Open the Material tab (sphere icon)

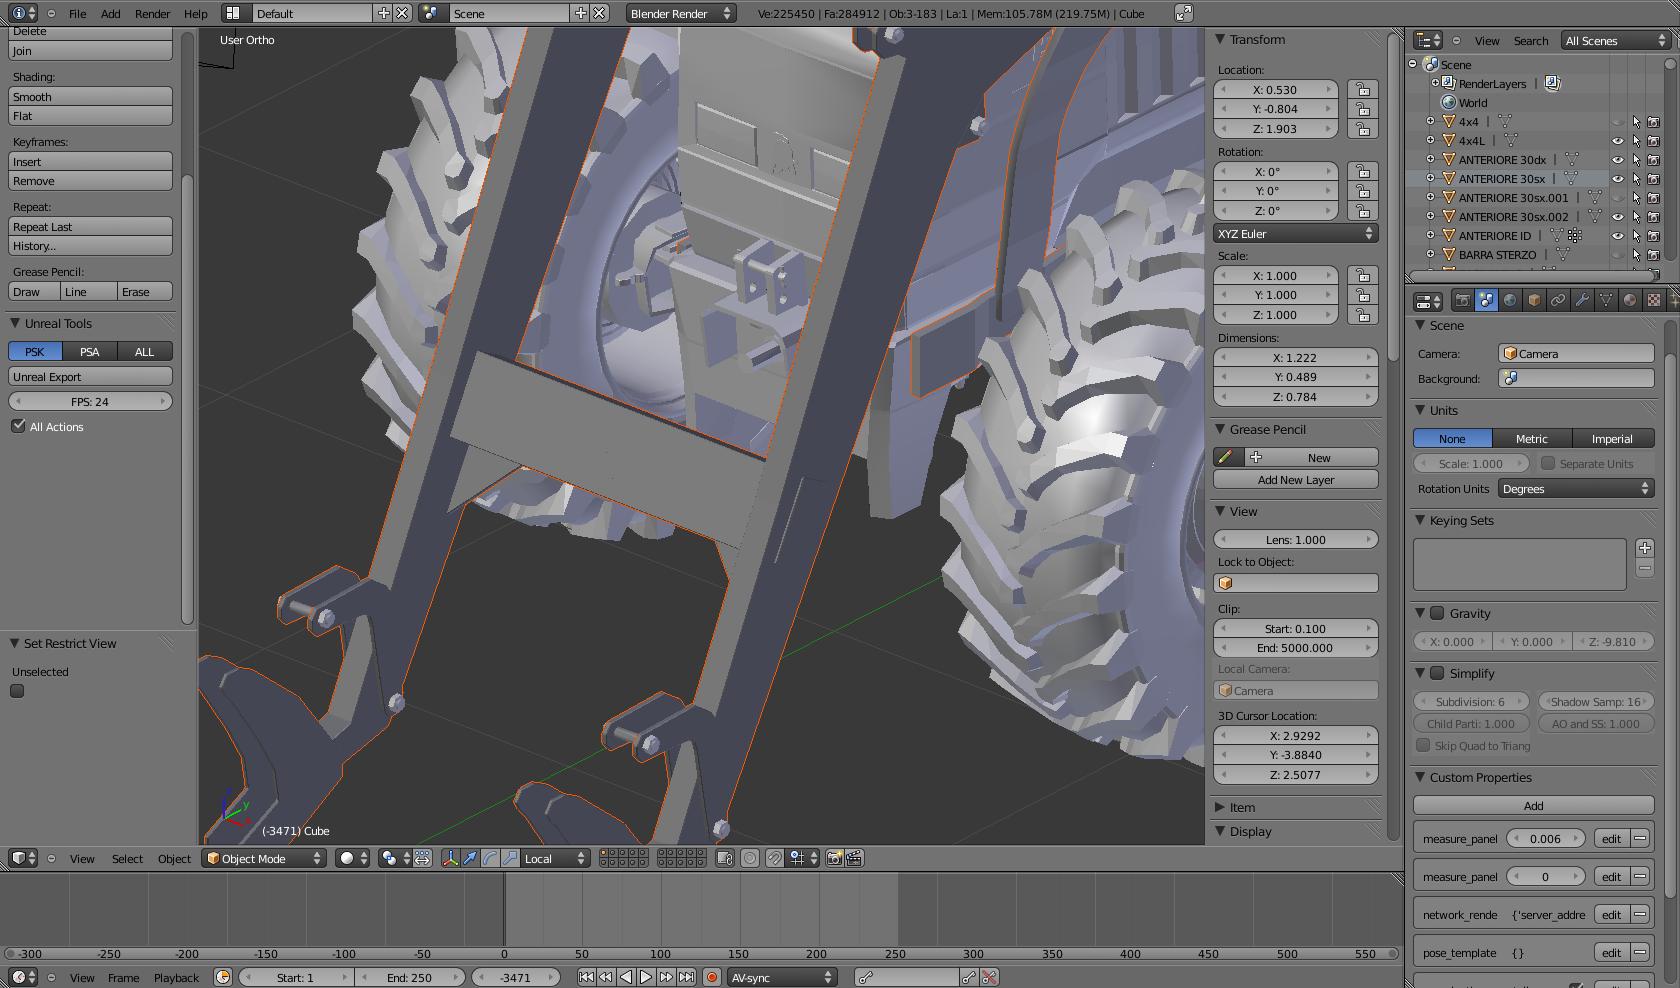pos(1630,300)
